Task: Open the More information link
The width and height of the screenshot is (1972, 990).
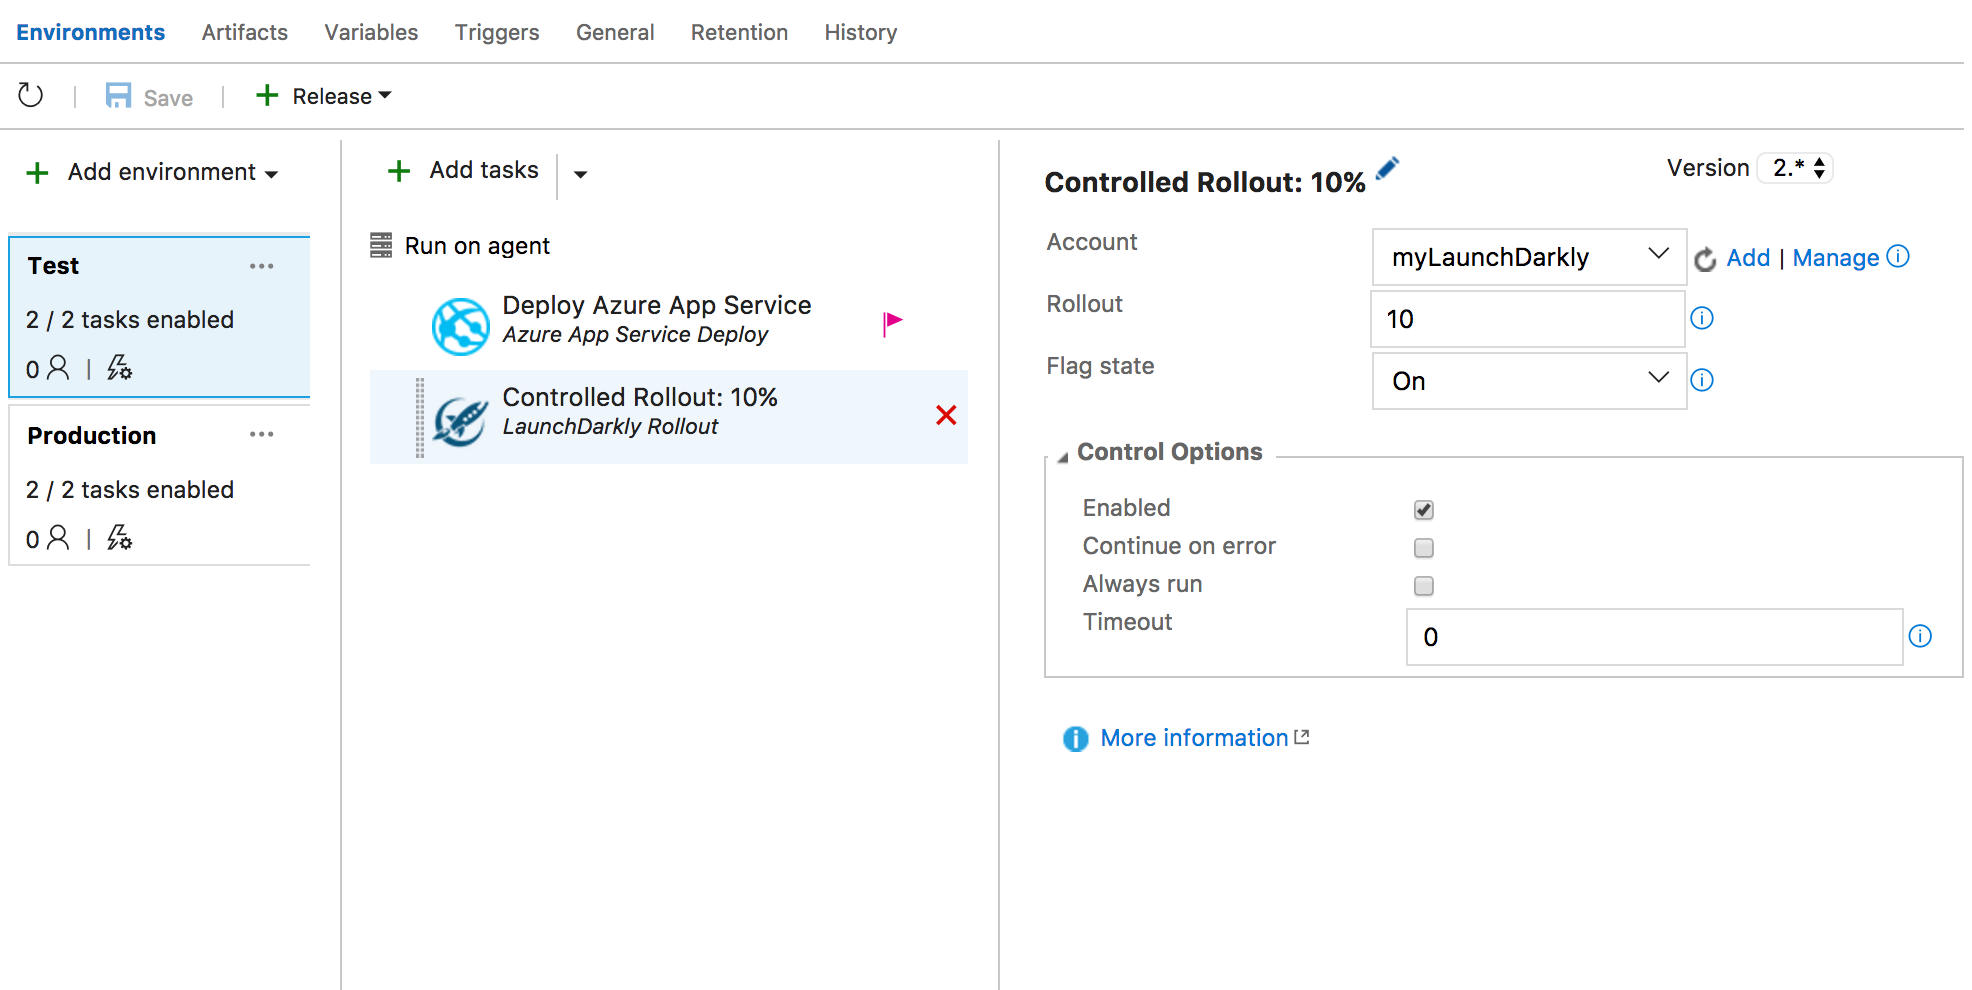Action: [1194, 738]
